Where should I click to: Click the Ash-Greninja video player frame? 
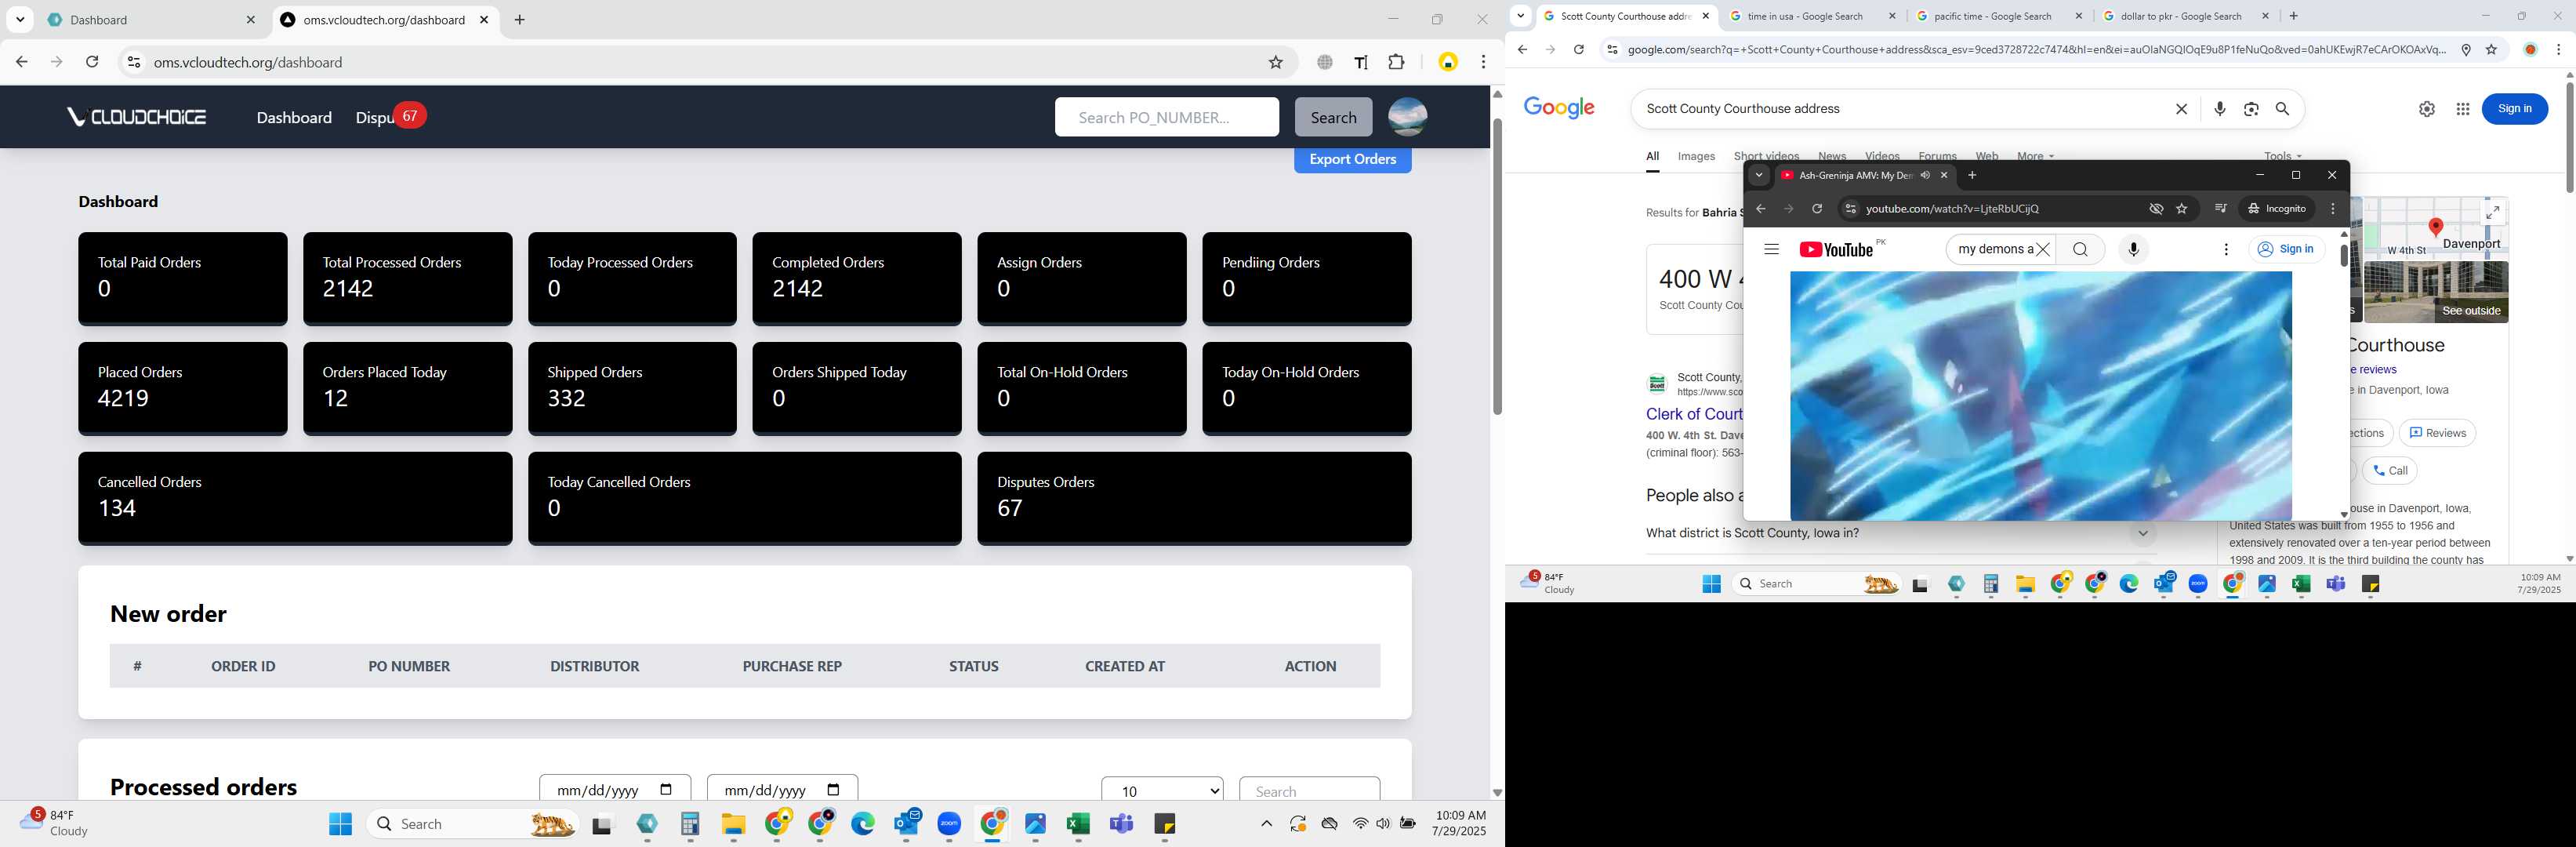coord(2040,396)
